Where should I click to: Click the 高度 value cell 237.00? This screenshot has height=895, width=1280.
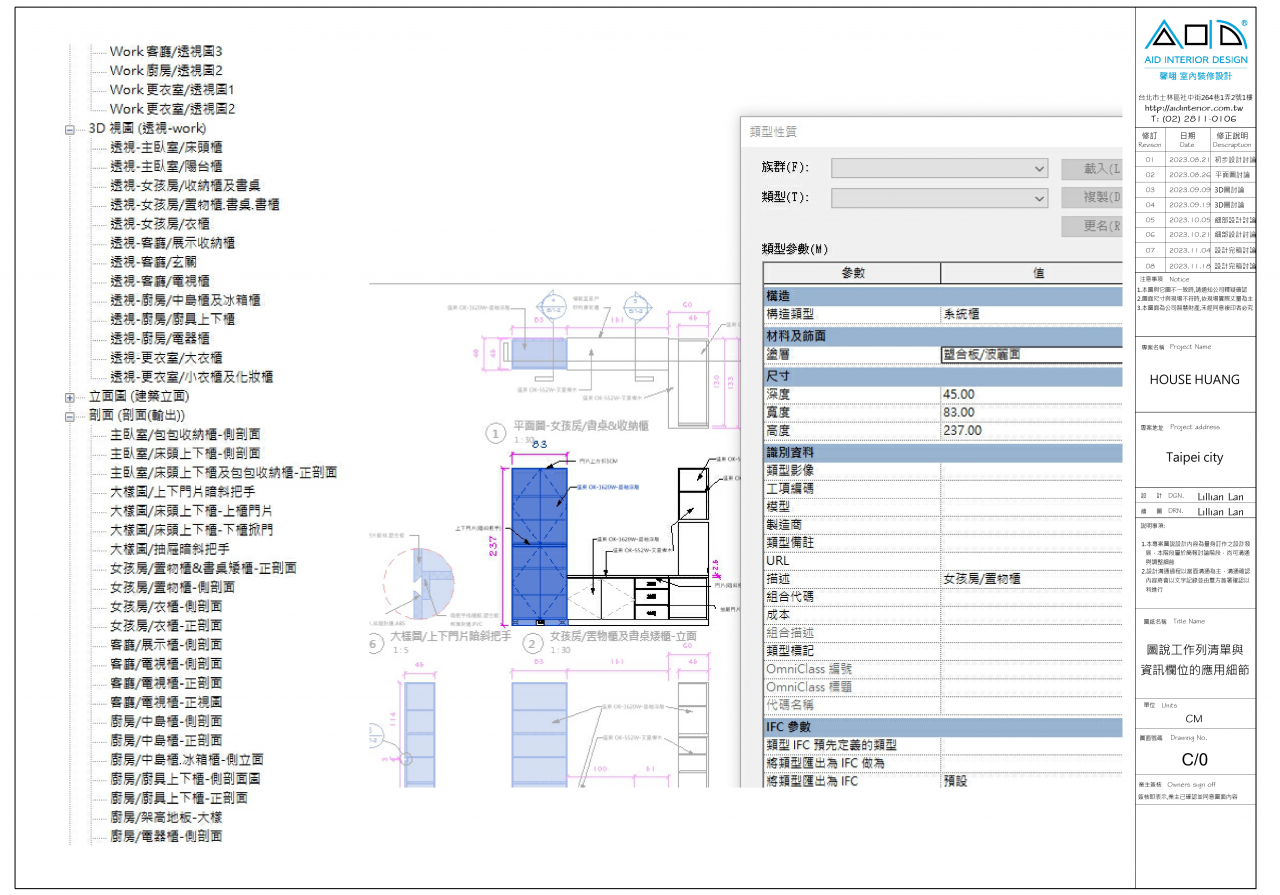pyautogui.click(x=1030, y=431)
